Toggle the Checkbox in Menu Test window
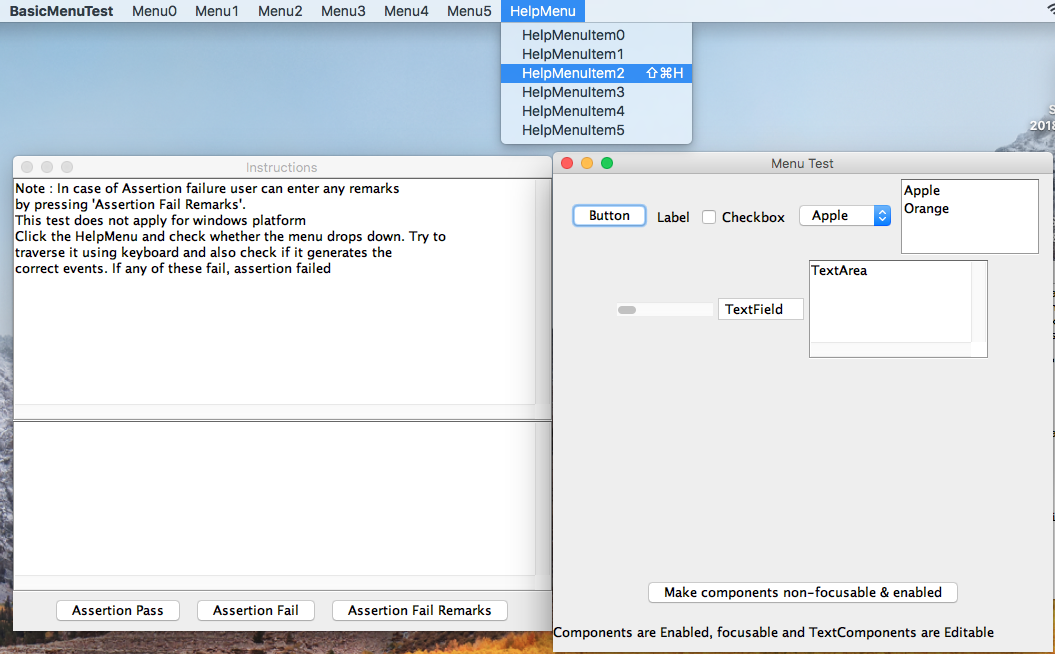This screenshot has height=654, width=1055. [x=709, y=217]
